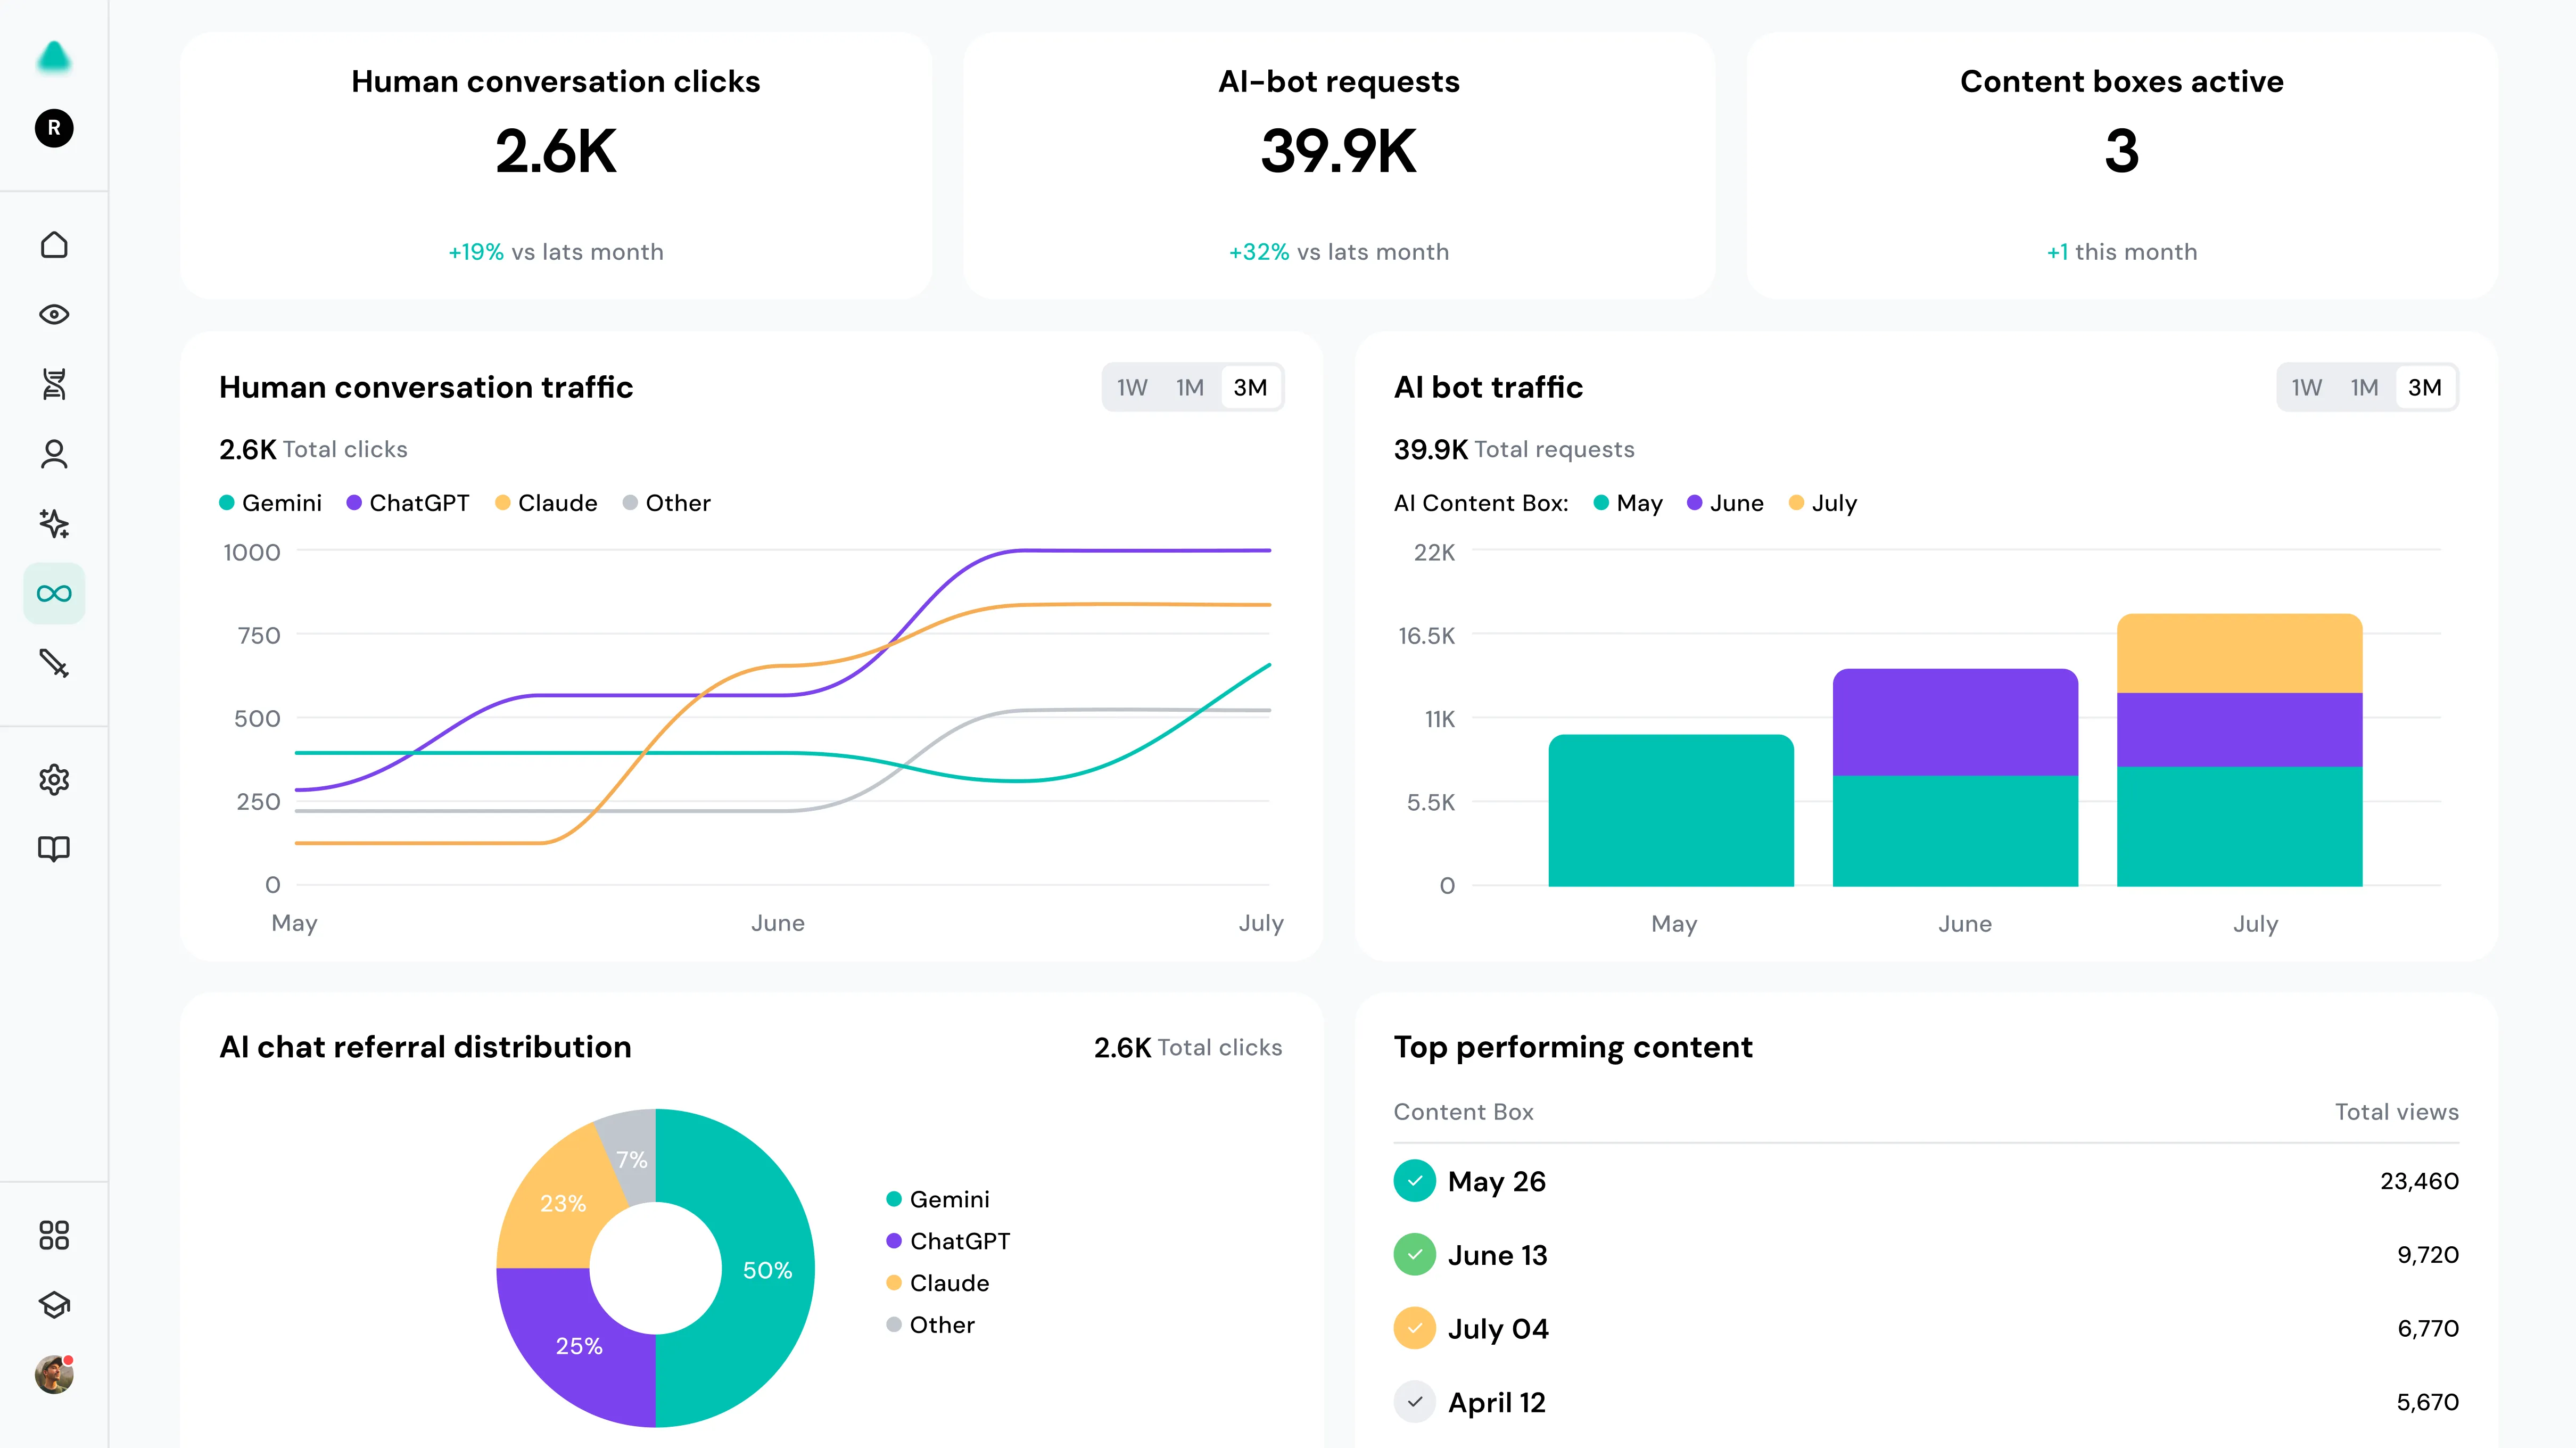Select the sparkle stars icon in sidebar
Screen dimensions: 2576x1448
click(x=54, y=524)
